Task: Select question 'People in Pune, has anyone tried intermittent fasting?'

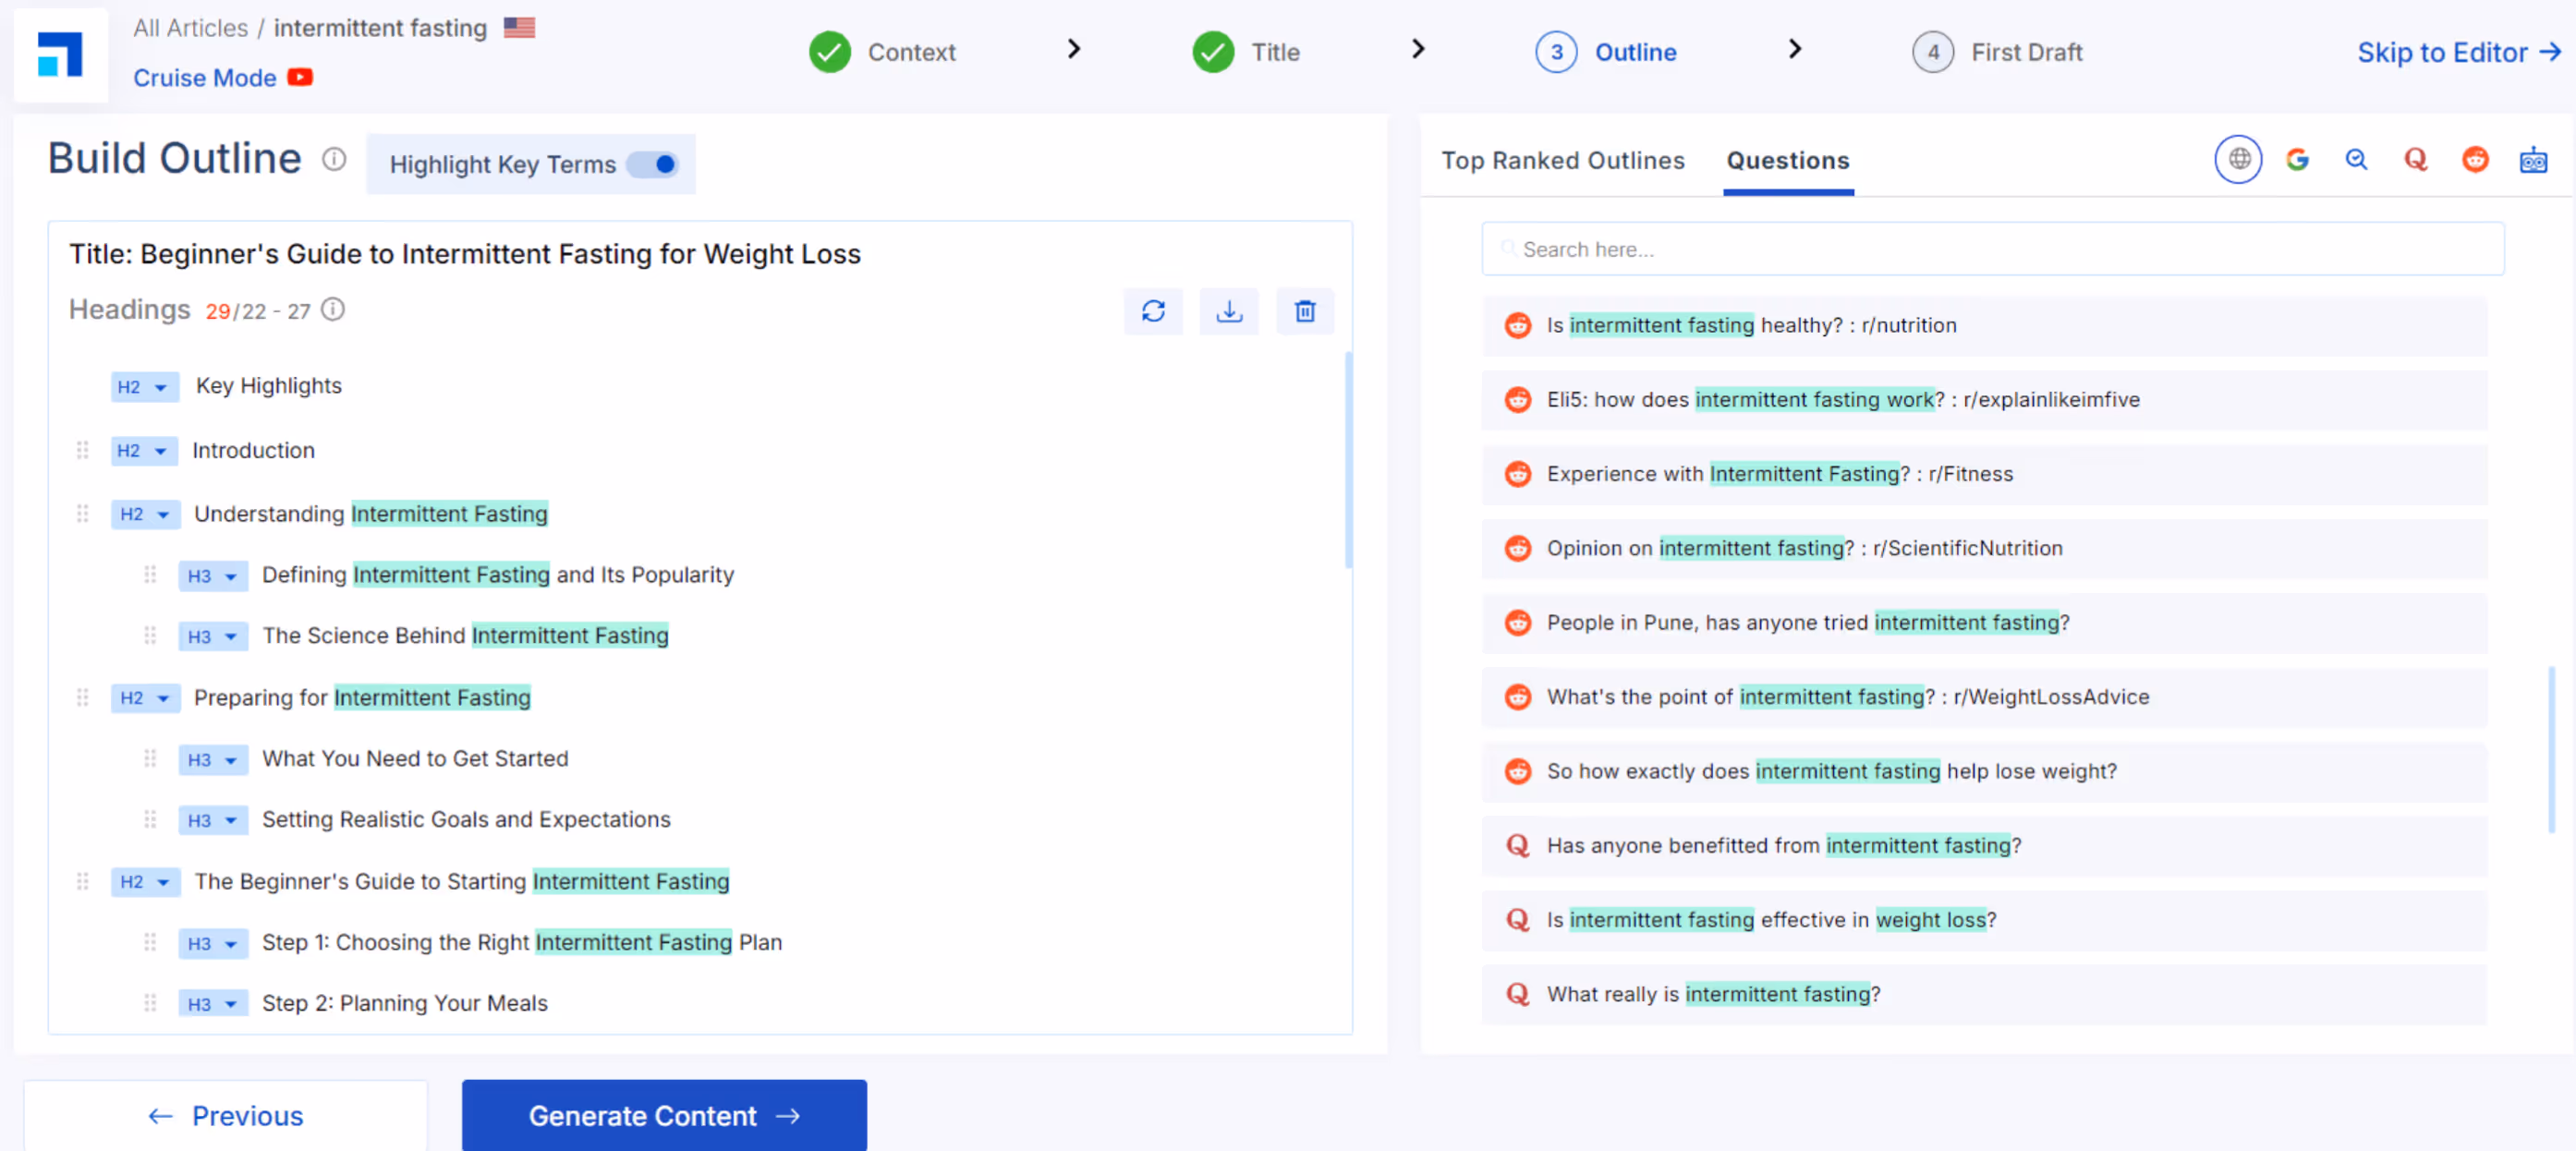Action: [x=1984, y=623]
